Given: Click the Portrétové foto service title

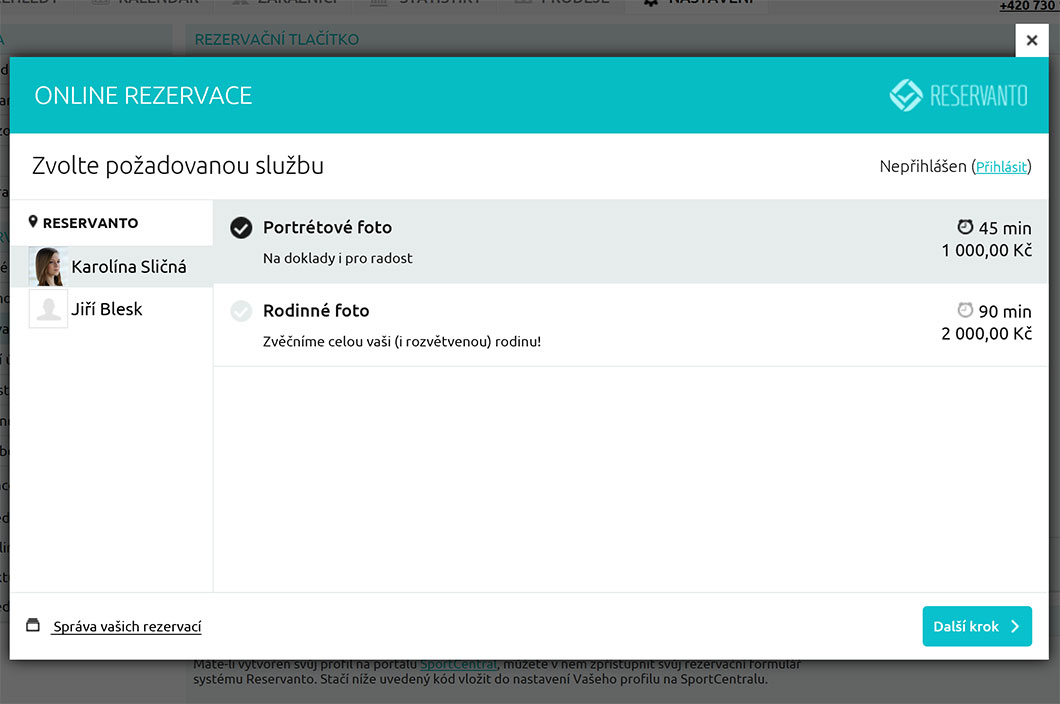Looking at the screenshot, I should click(x=327, y=227).
